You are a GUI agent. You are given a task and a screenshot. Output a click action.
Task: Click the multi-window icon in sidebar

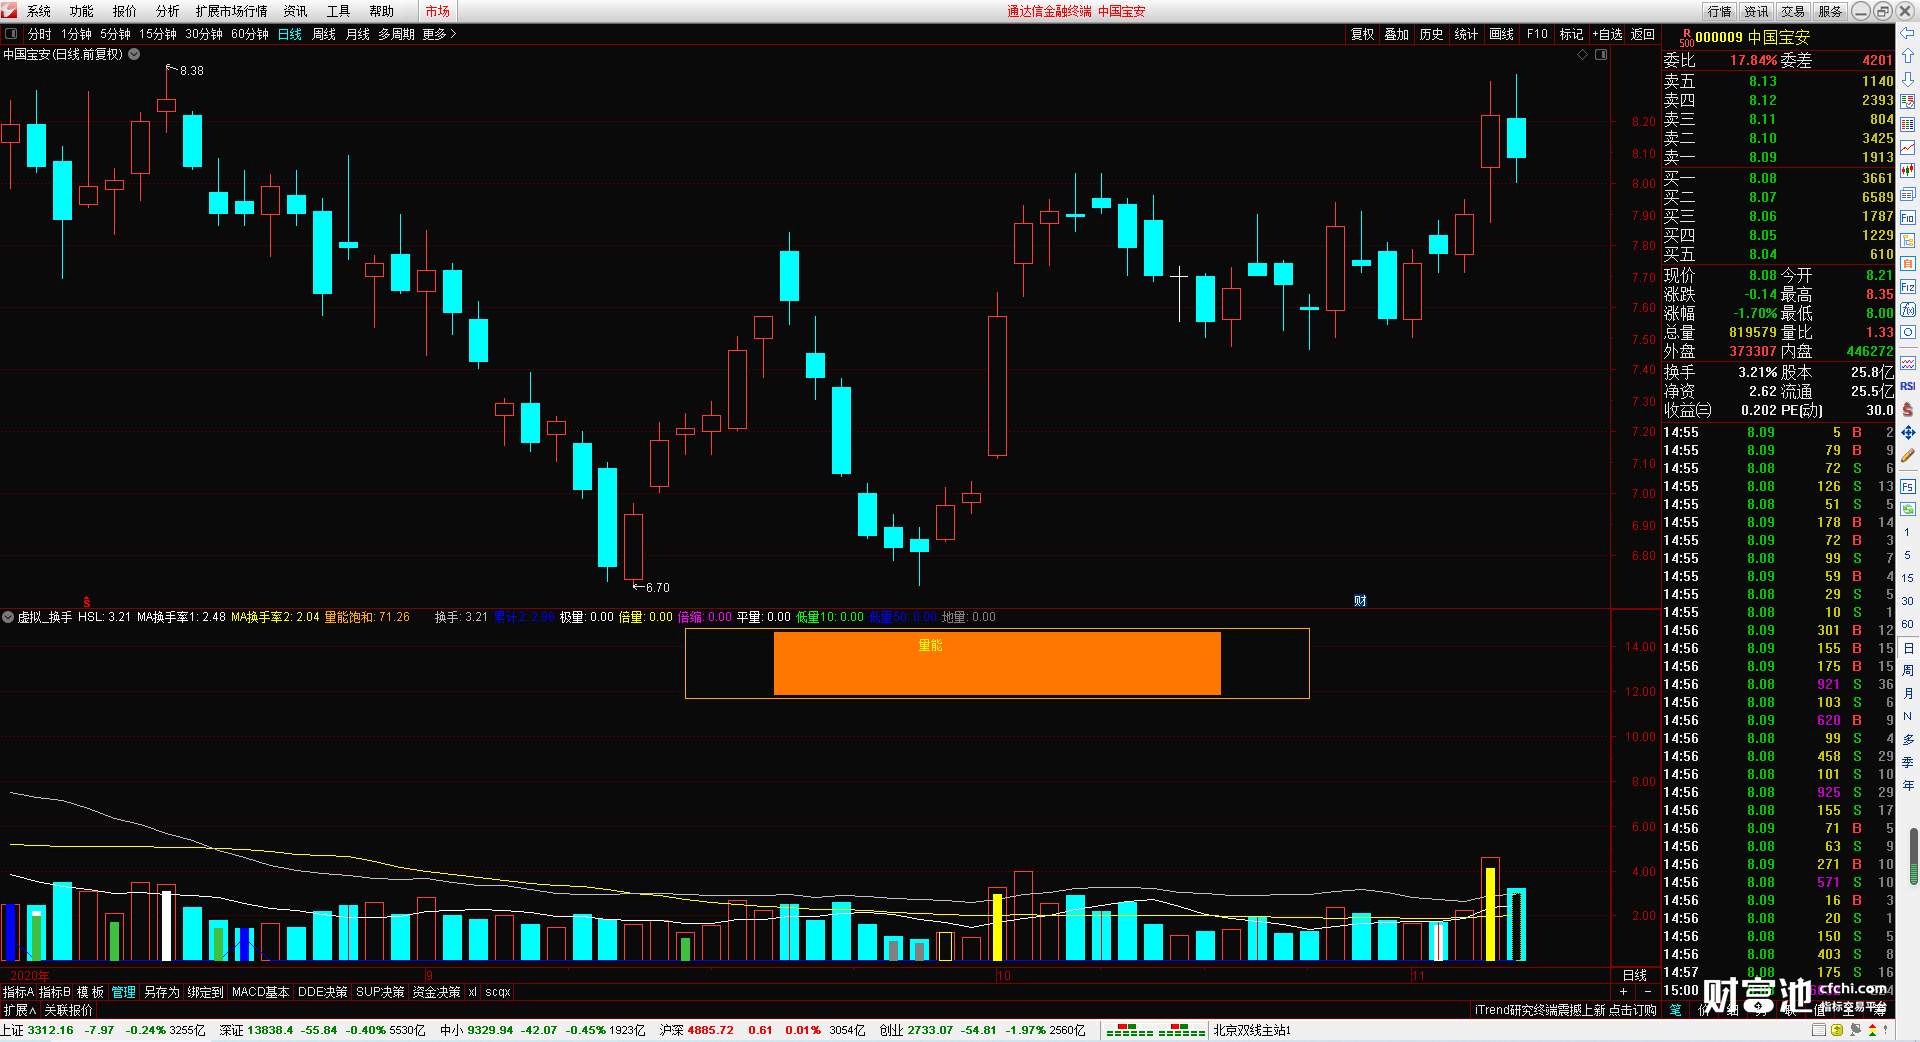tap(1908, 194)
